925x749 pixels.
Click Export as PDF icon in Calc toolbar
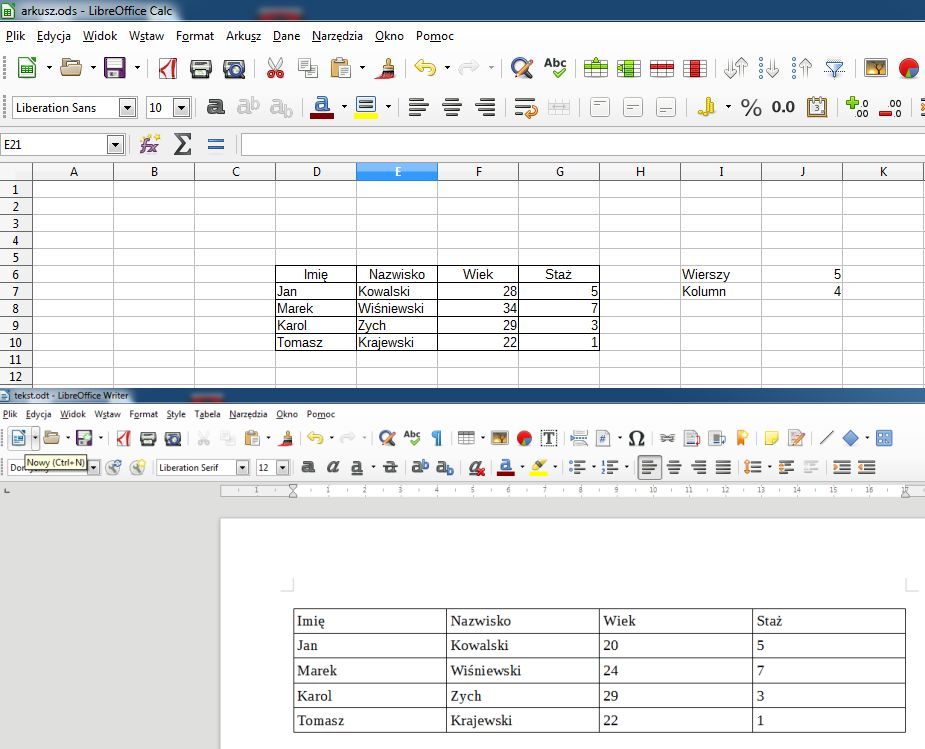click(168, 69)
